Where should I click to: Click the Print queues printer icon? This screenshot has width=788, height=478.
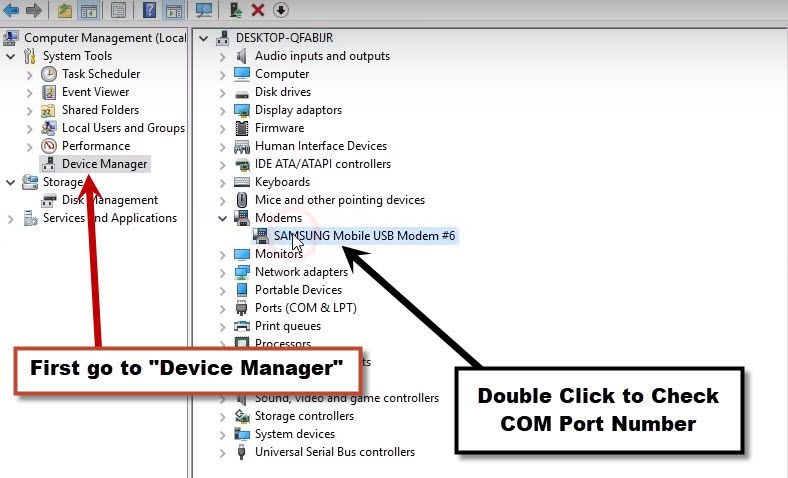242,326
